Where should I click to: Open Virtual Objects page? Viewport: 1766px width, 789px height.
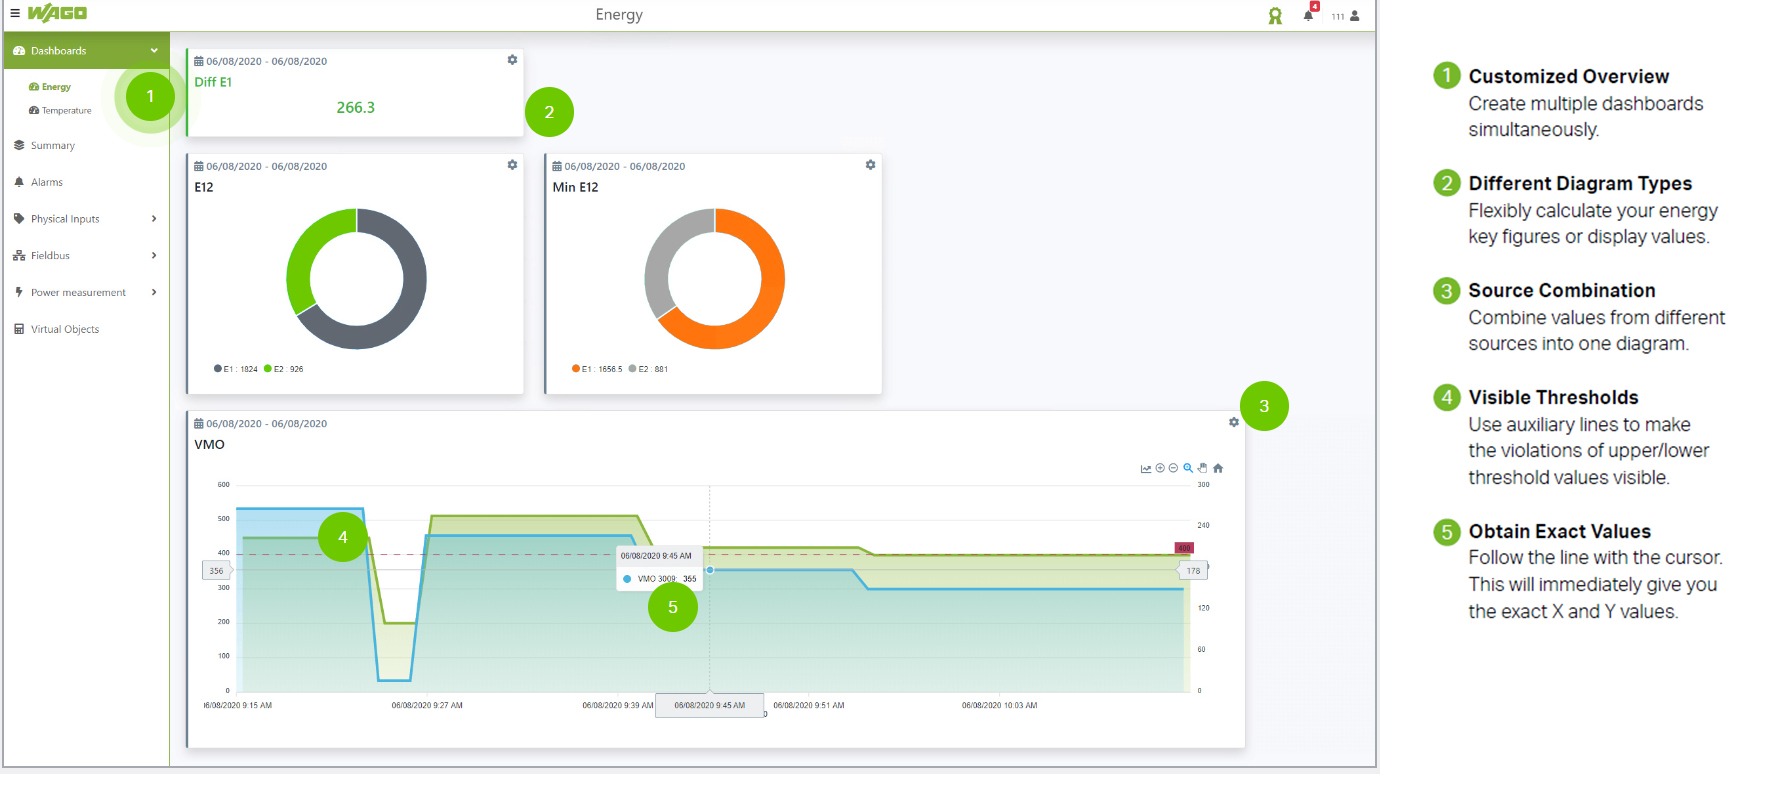click(65, 329)
